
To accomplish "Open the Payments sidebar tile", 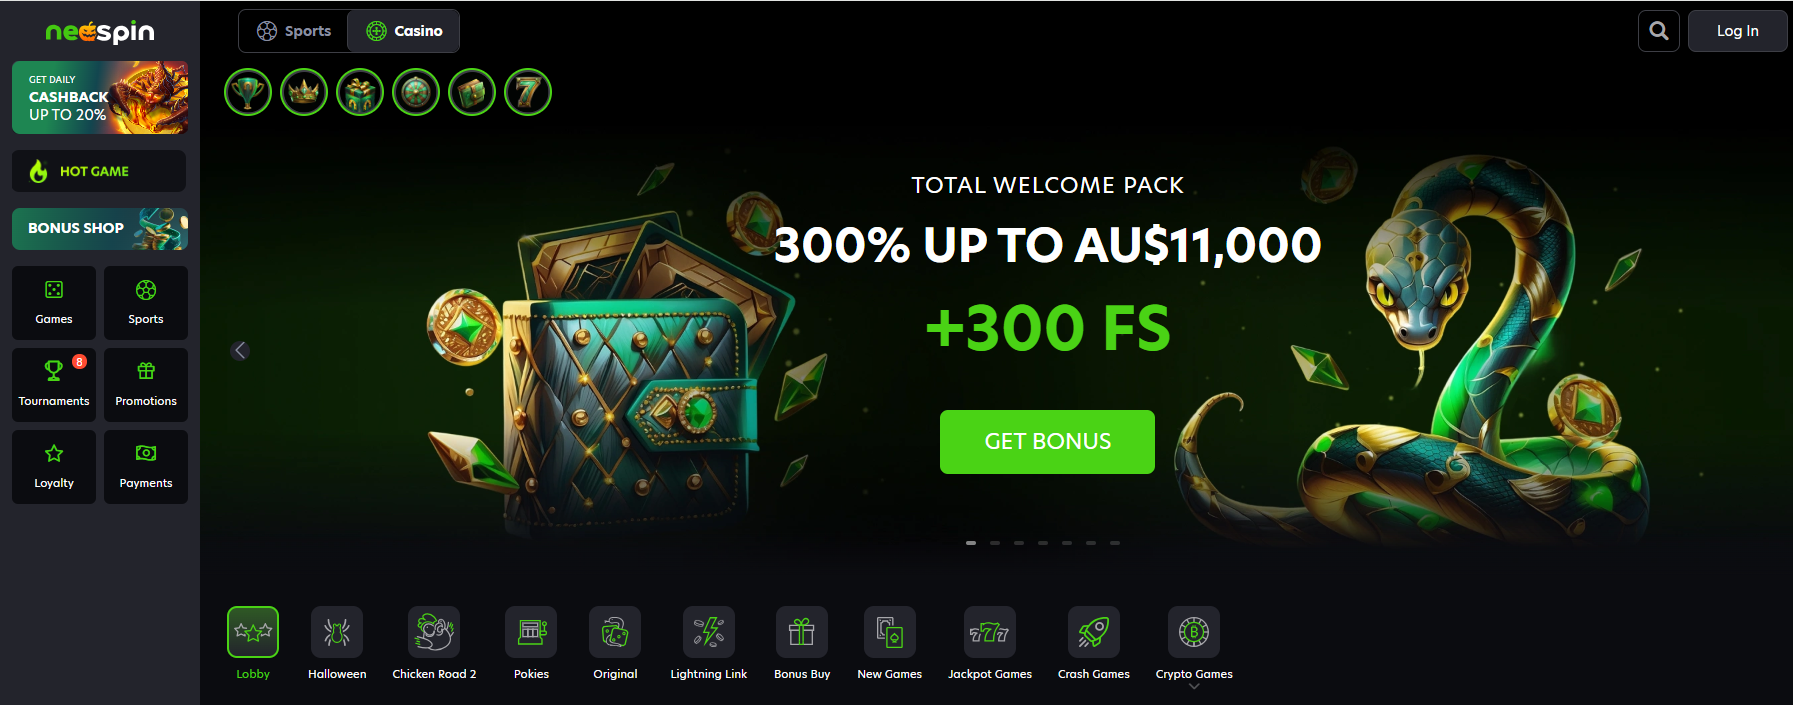I will [146, 467].
